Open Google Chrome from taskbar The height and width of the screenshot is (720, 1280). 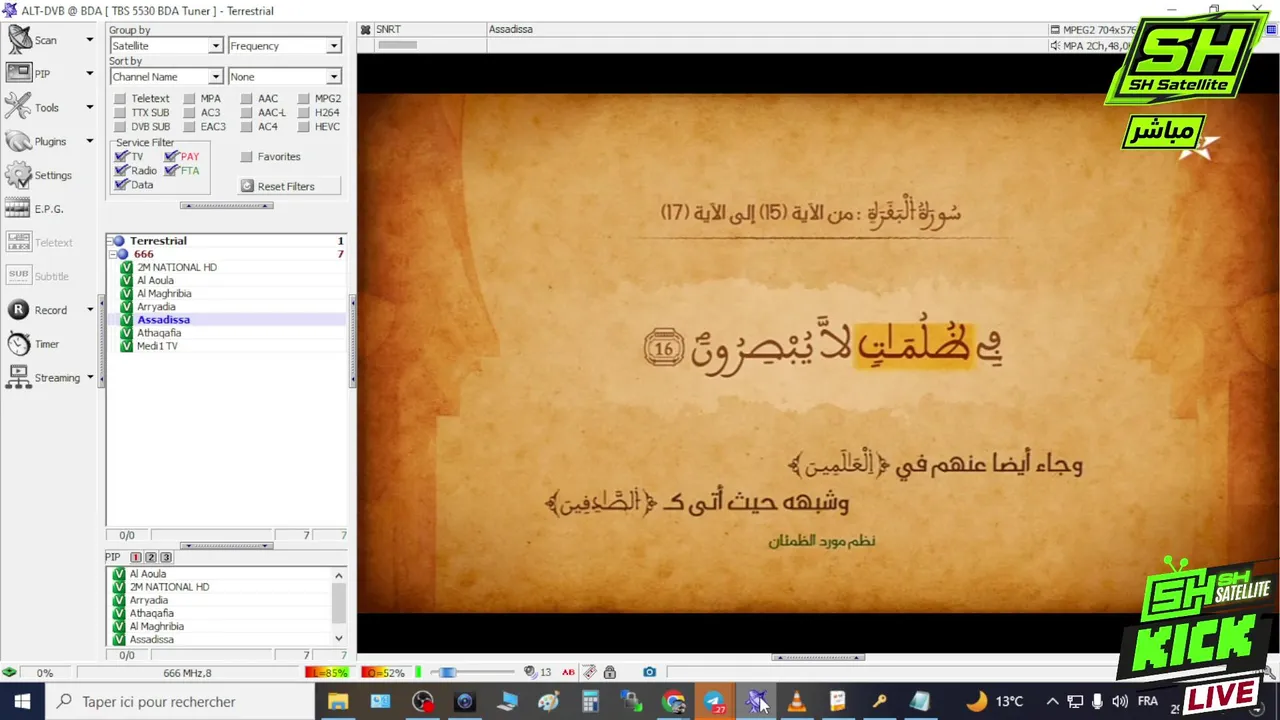(x=674, y=702)
